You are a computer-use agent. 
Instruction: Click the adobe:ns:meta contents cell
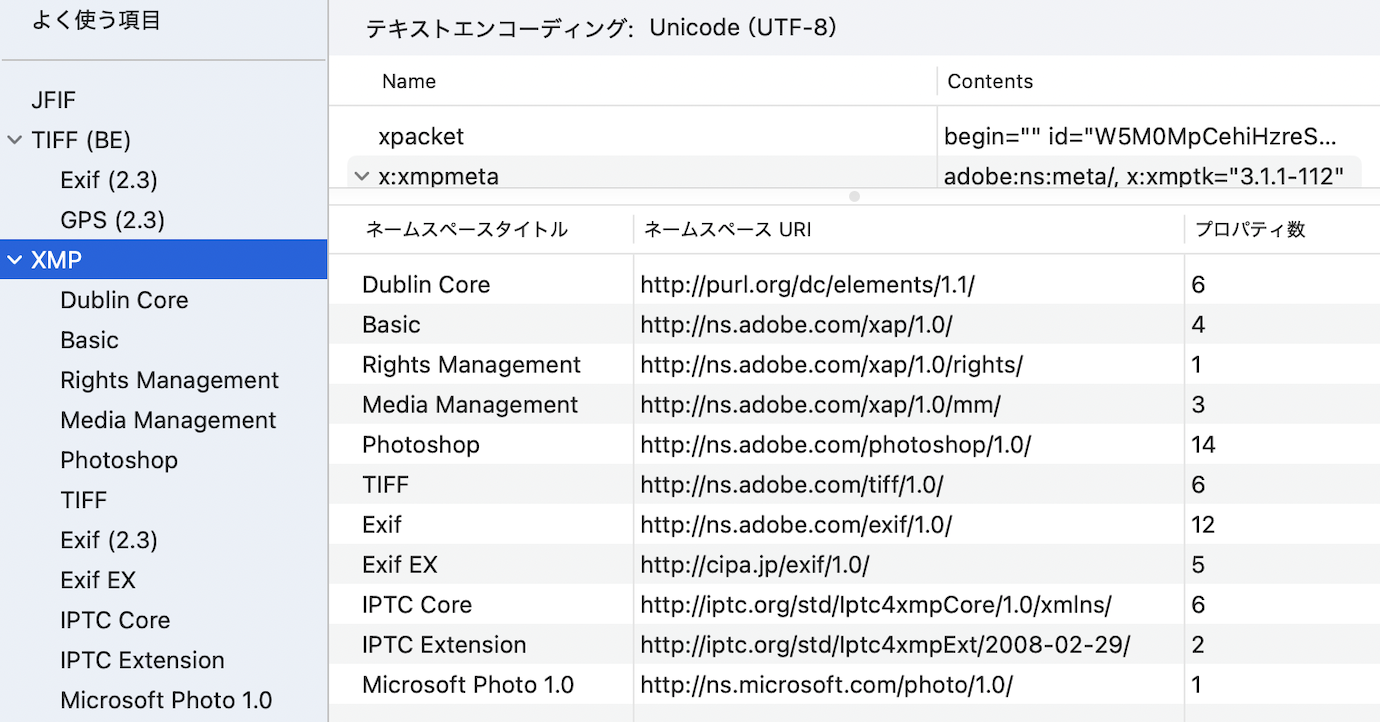(x=1143, y=177)
